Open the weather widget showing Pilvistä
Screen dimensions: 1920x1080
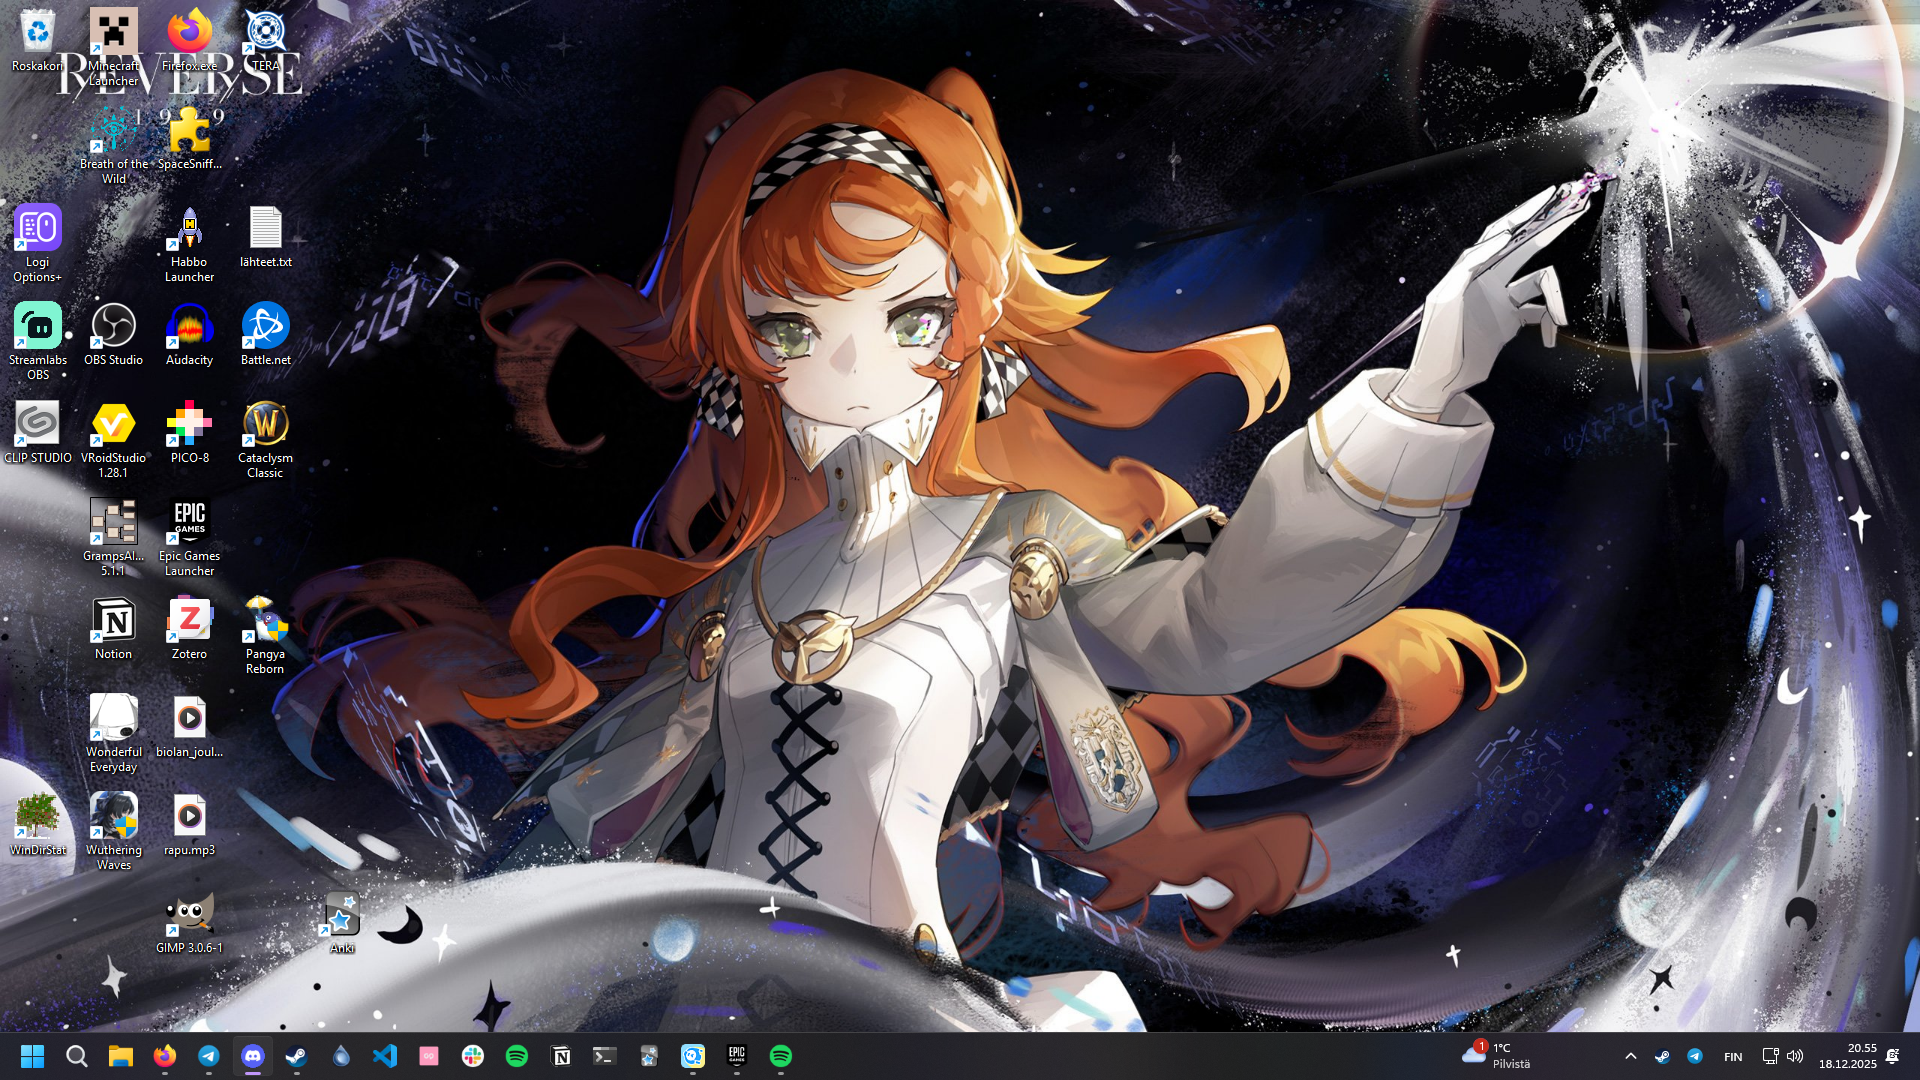coord(1497,1056)
